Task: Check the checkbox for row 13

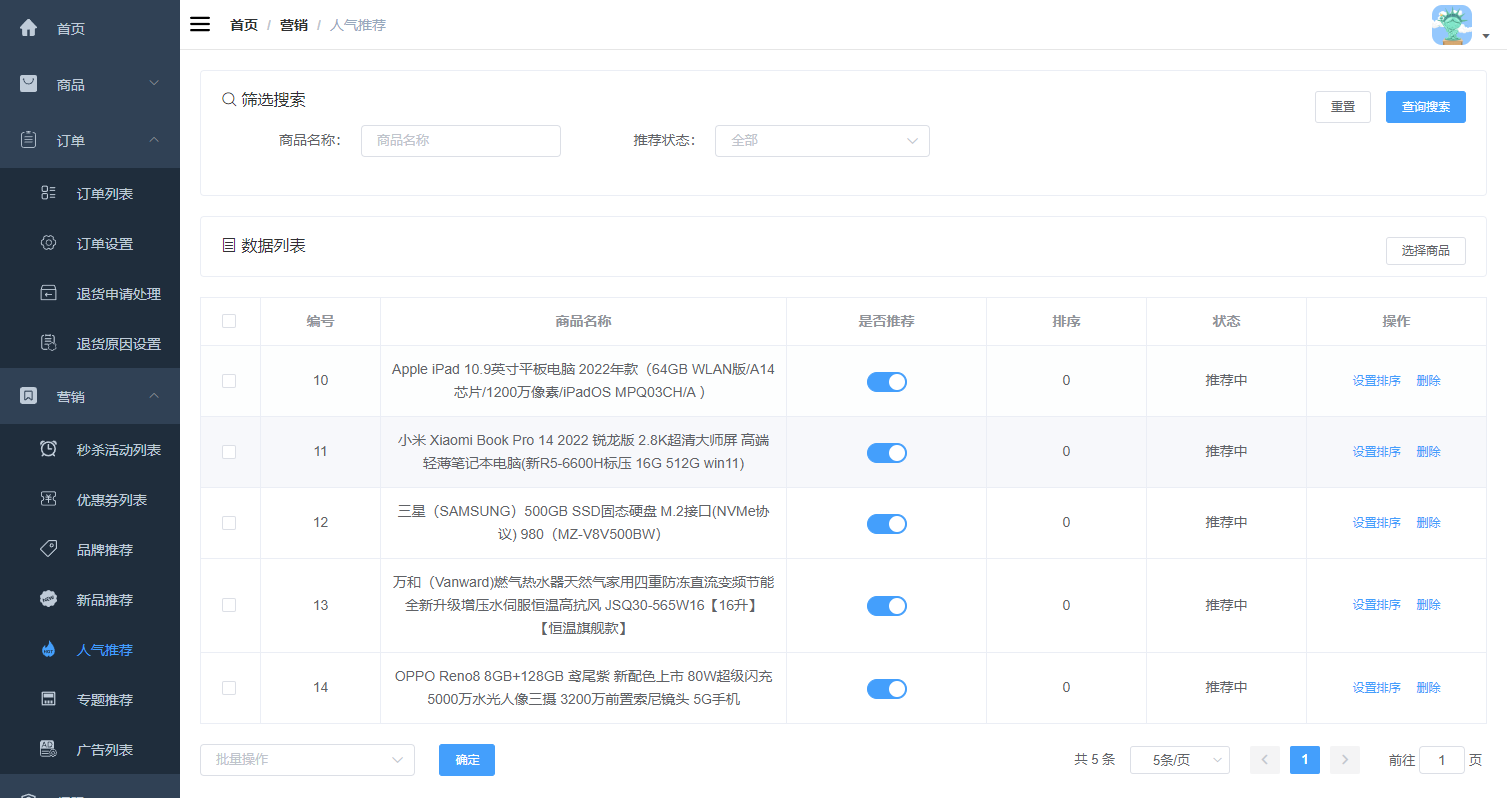Action: (x=229, y=605)
